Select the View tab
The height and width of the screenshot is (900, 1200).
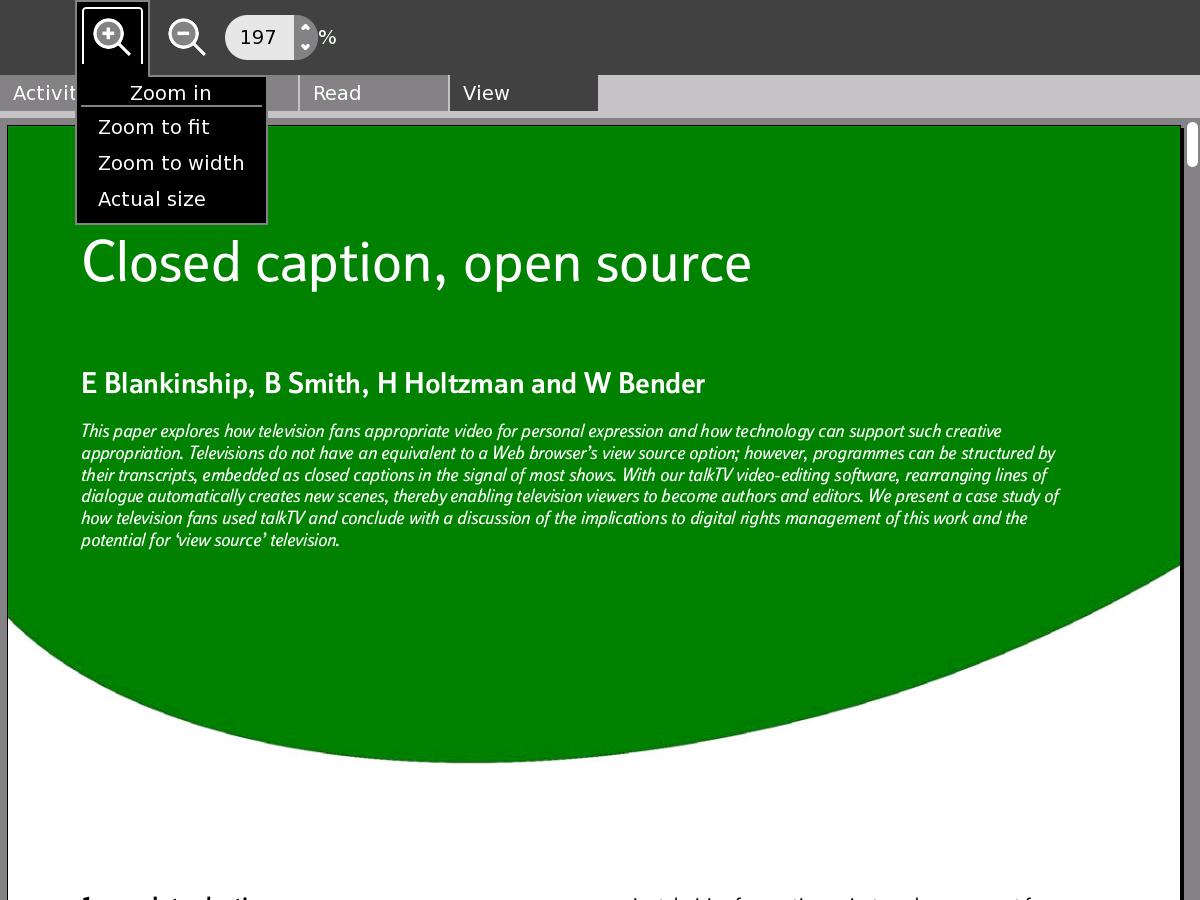coord(523,93)
